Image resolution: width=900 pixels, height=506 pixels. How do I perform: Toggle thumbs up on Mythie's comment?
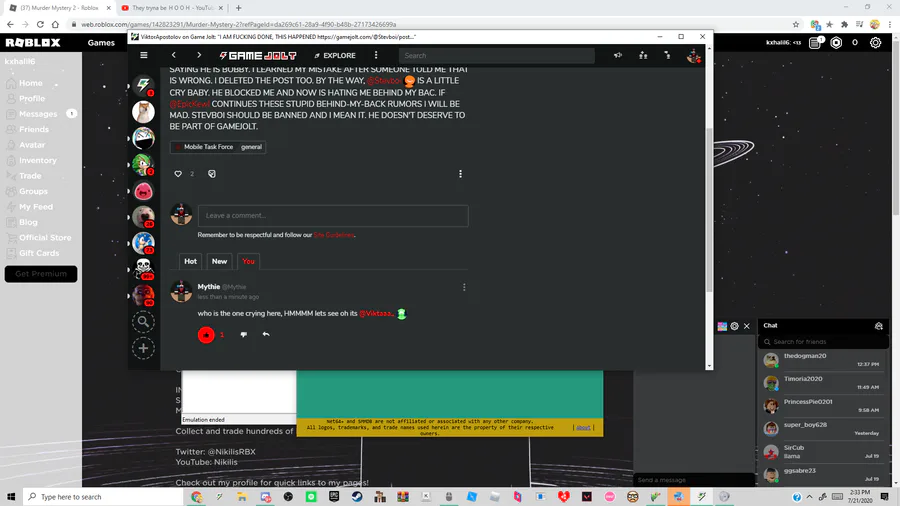(206, 335)
